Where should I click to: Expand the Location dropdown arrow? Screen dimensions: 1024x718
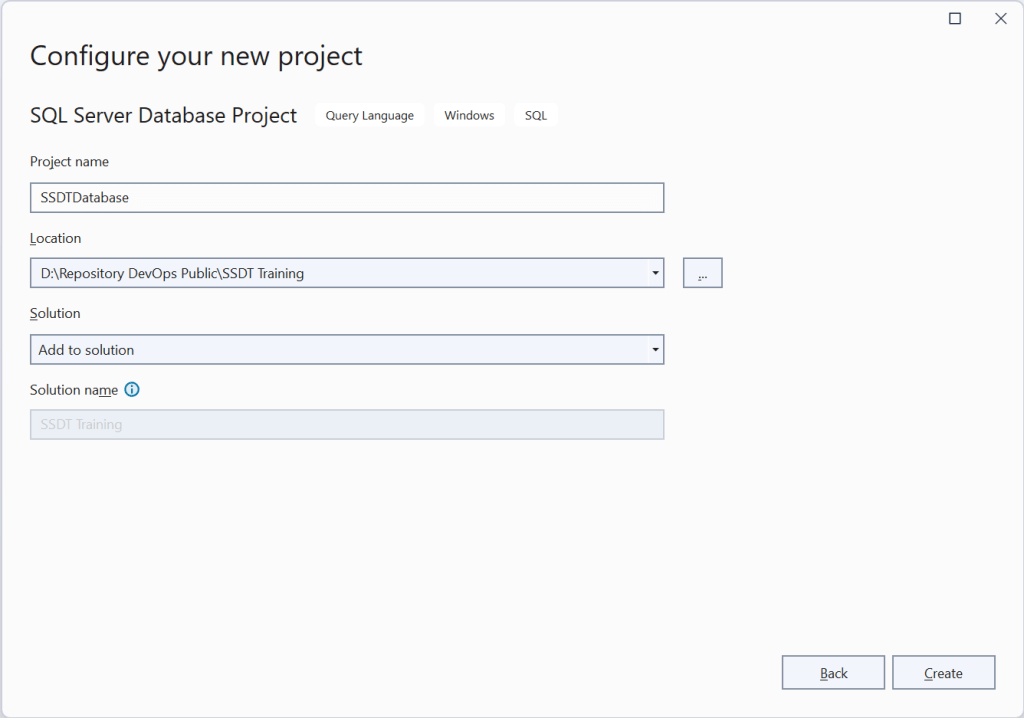(655, 272)
